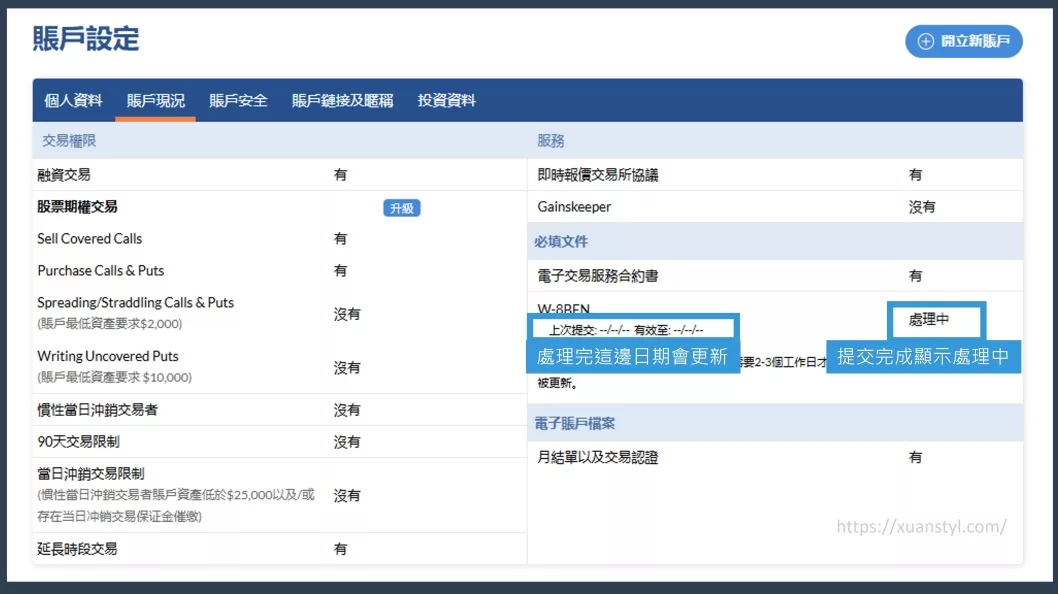
Task: Click the 賬戶設定 page title
Action: (86, 38)
